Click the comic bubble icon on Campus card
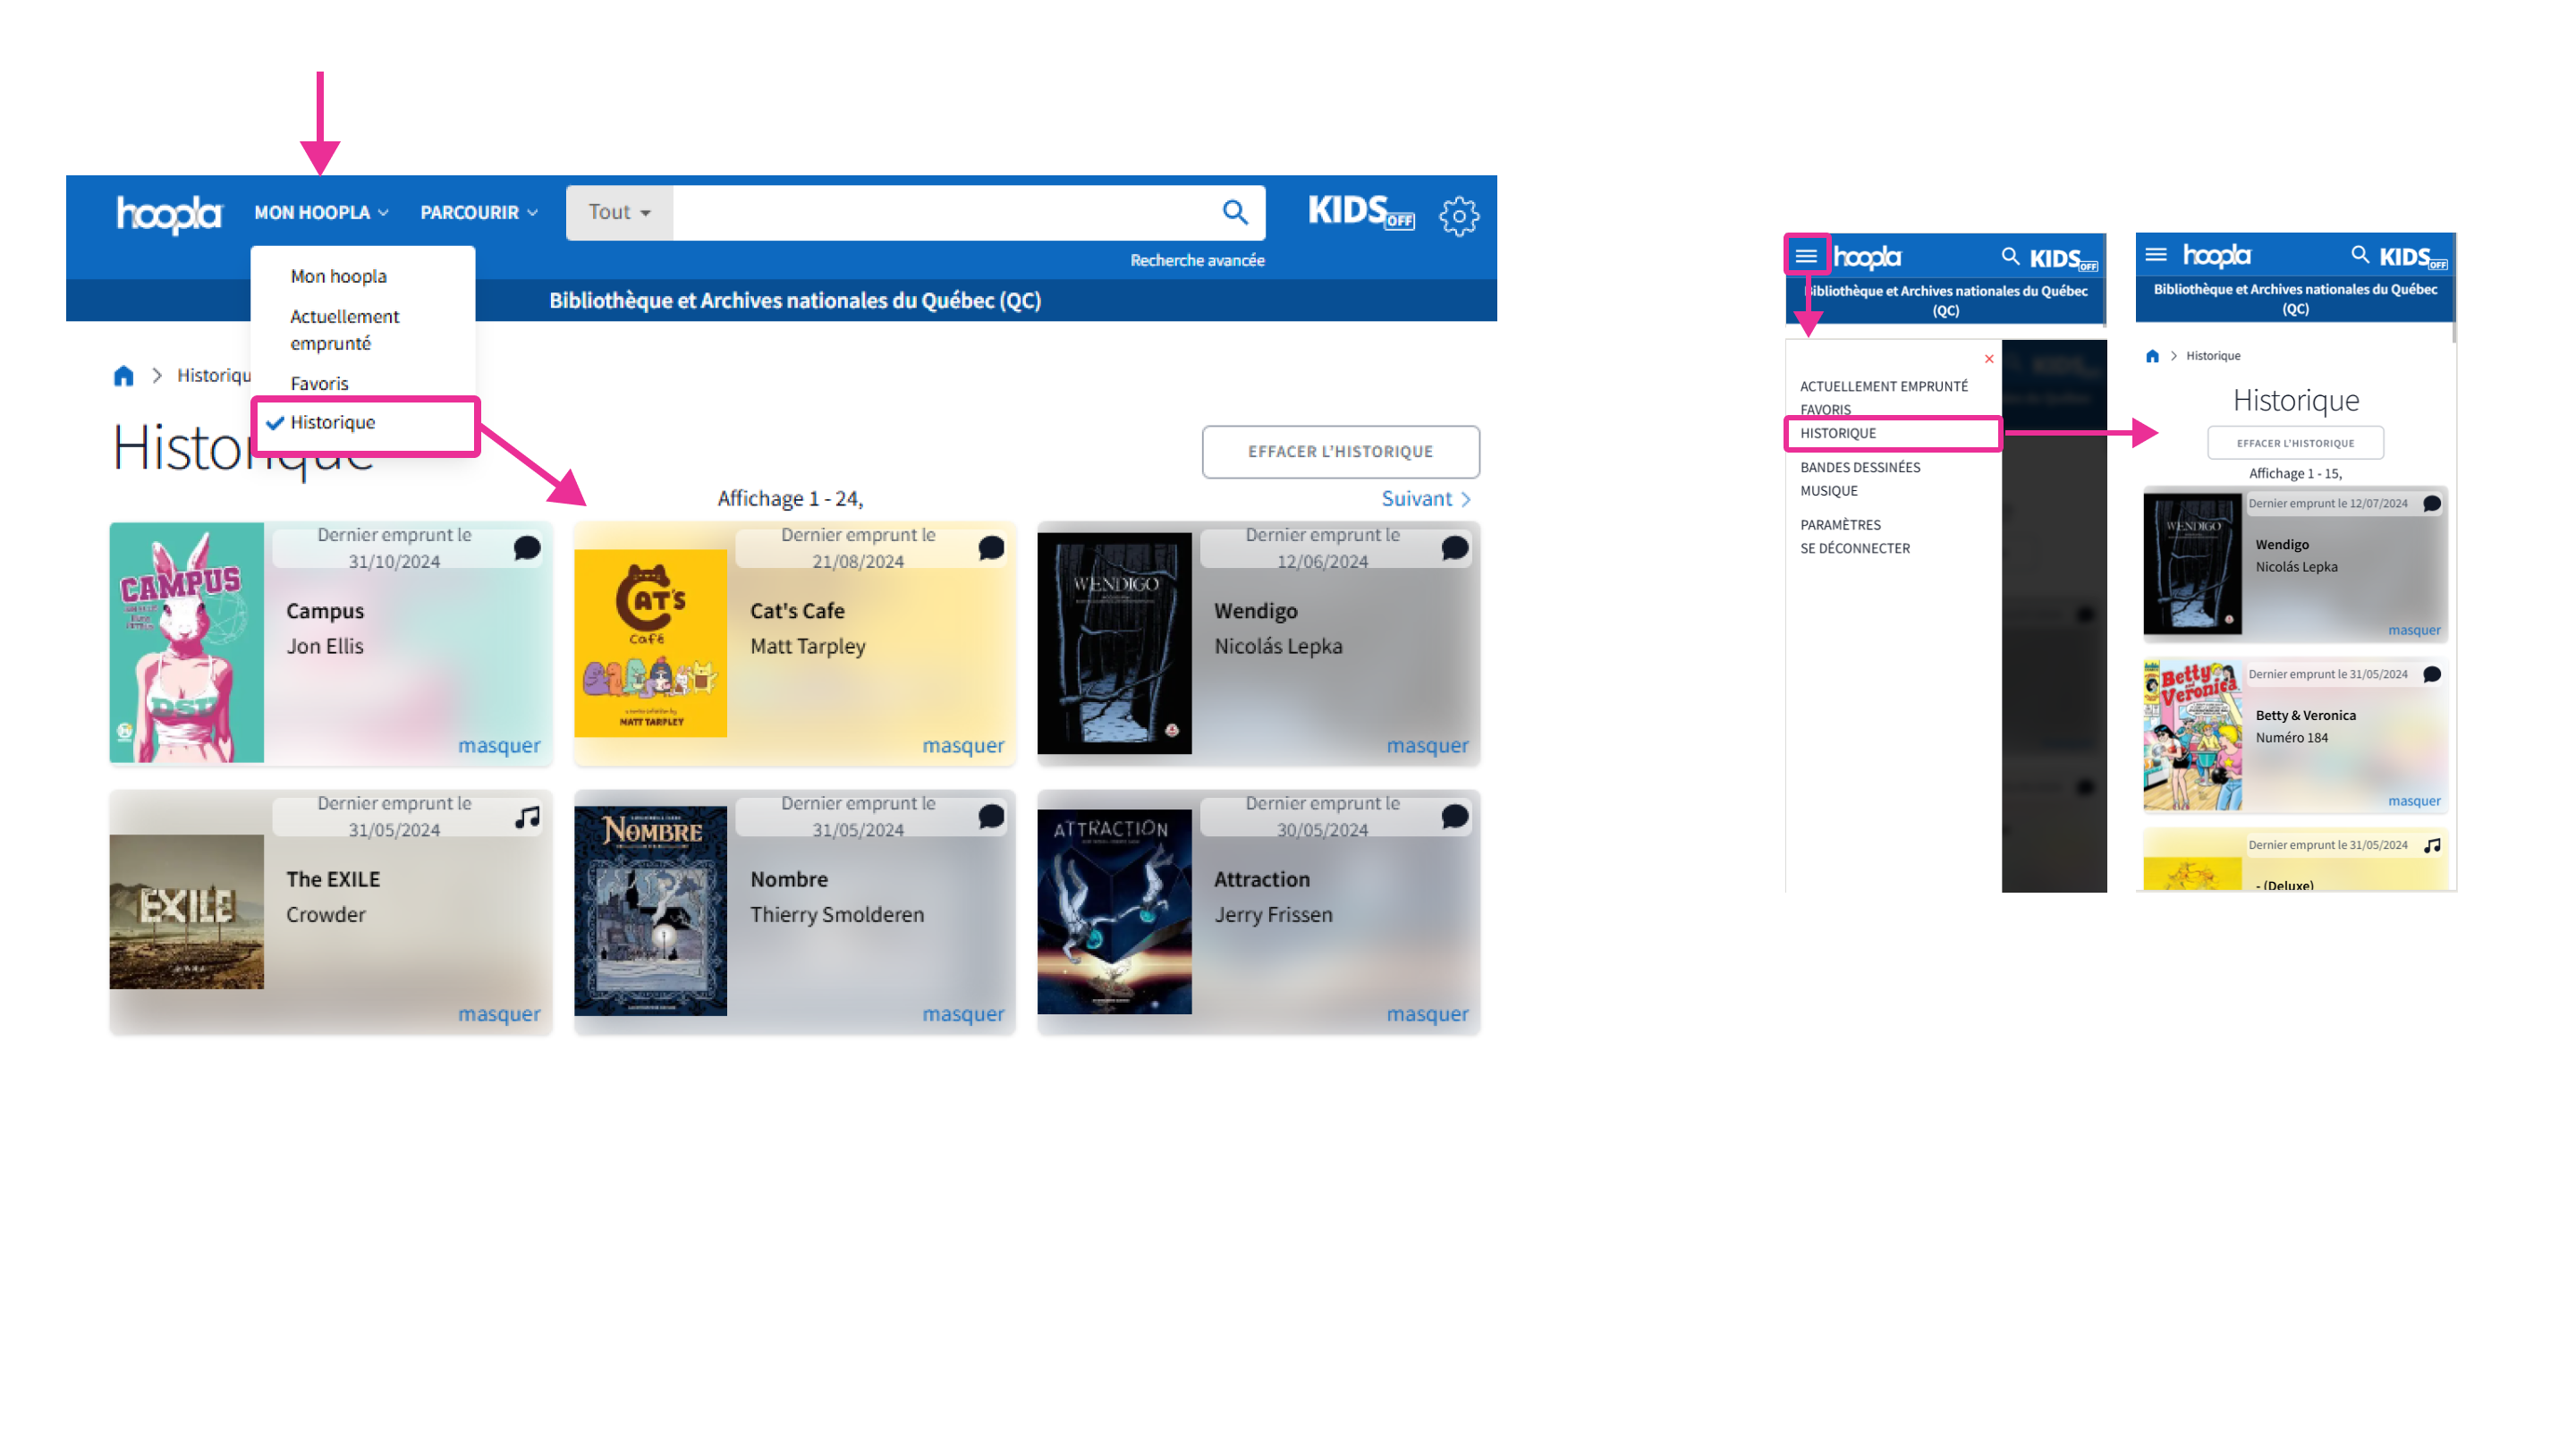 pyautogui.click(x=527, y=548)
